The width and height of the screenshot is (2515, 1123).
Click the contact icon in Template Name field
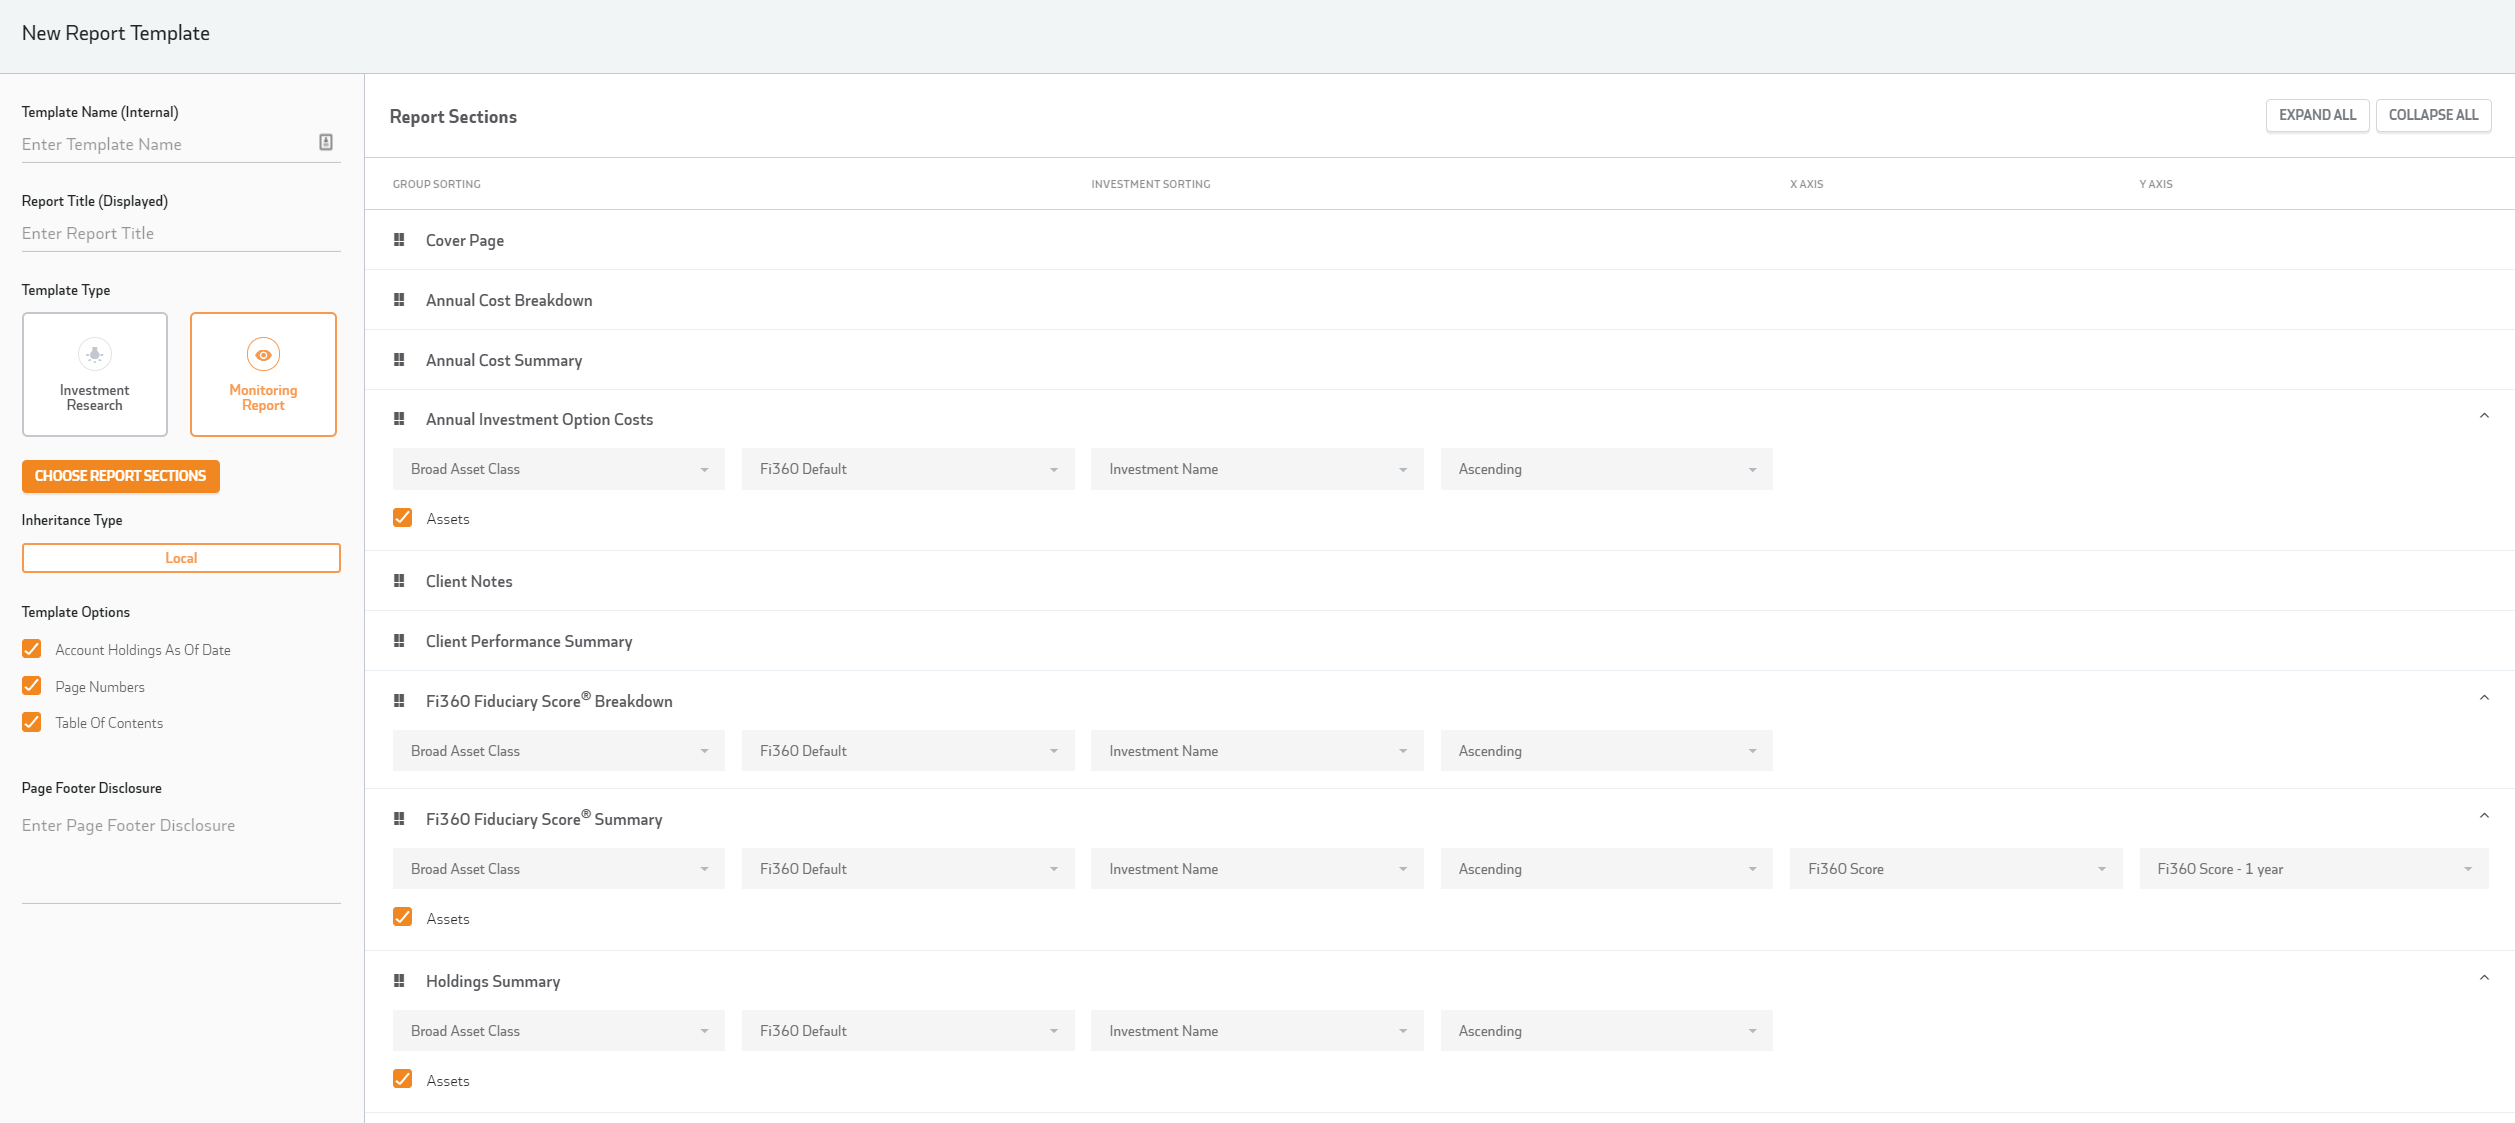[326, 143]
